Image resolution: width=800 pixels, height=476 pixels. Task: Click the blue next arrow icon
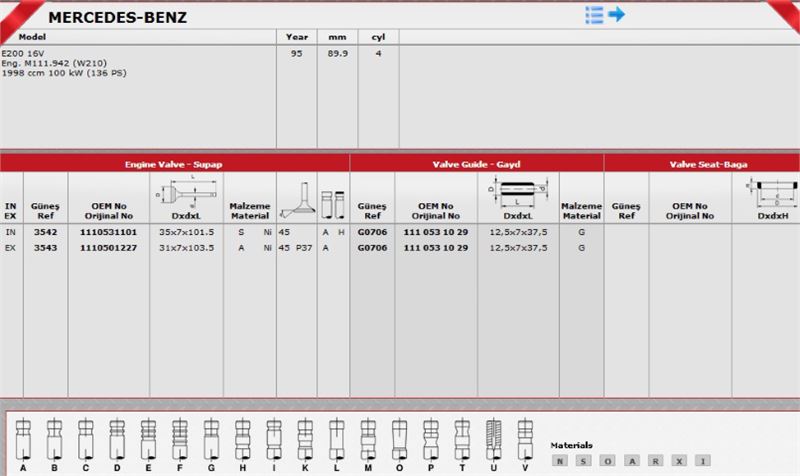point(616,14)
